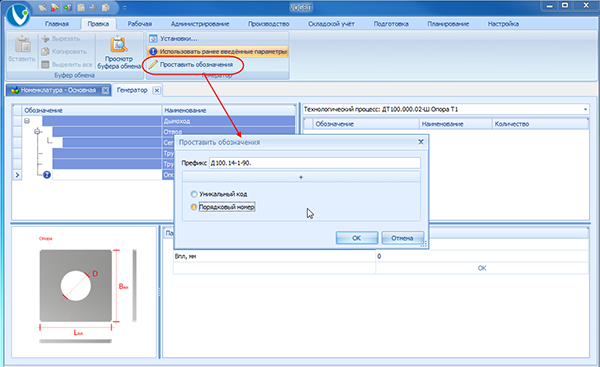Toggle Использовать ранее введённые параметры
The width and height of the screenshot is (600, 367).
218,51
